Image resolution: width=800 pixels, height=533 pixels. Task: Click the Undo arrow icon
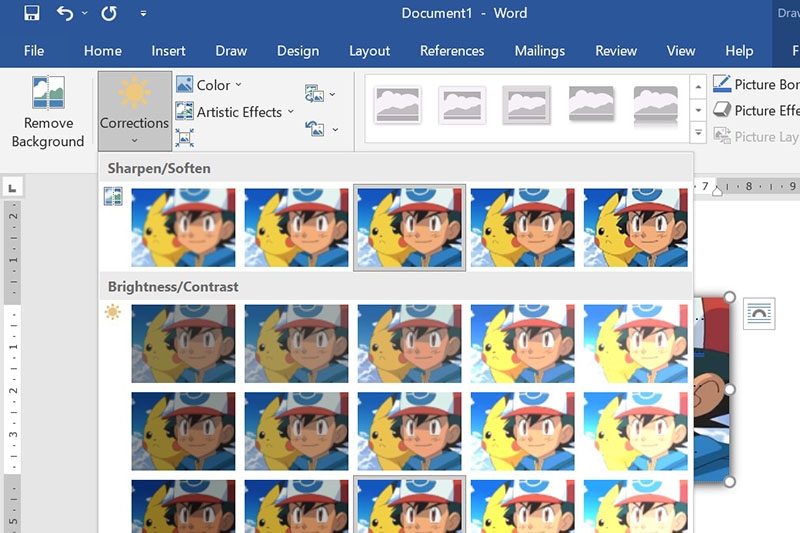(65, 13)
